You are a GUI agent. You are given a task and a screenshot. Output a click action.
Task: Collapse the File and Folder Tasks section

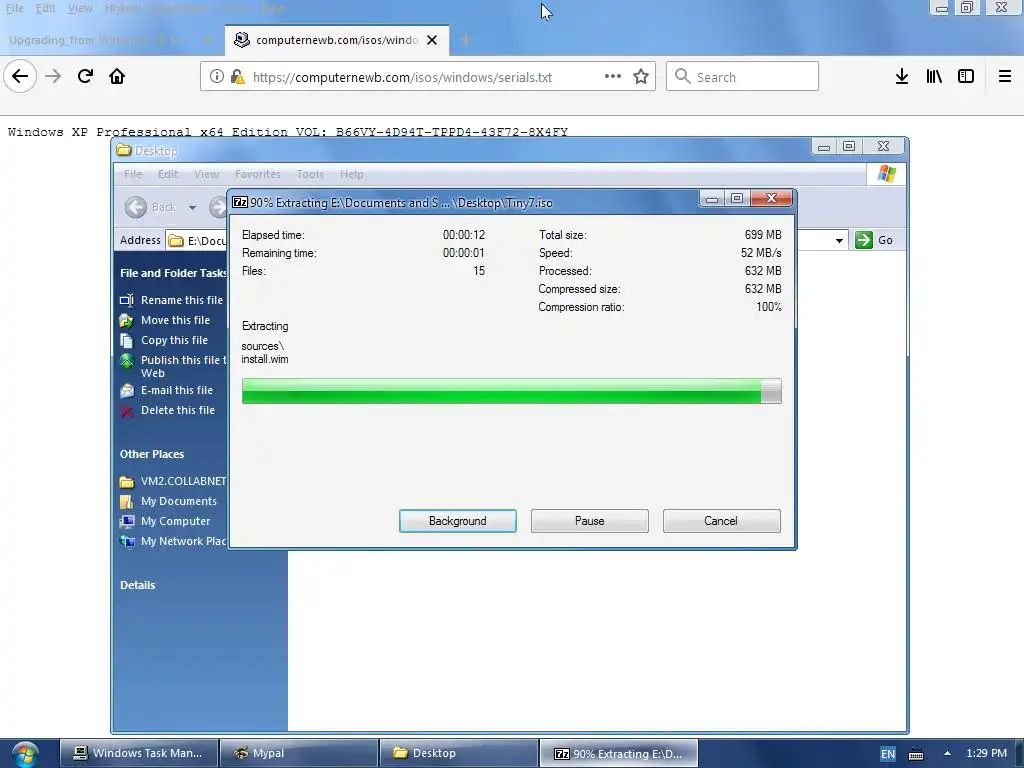172,273
